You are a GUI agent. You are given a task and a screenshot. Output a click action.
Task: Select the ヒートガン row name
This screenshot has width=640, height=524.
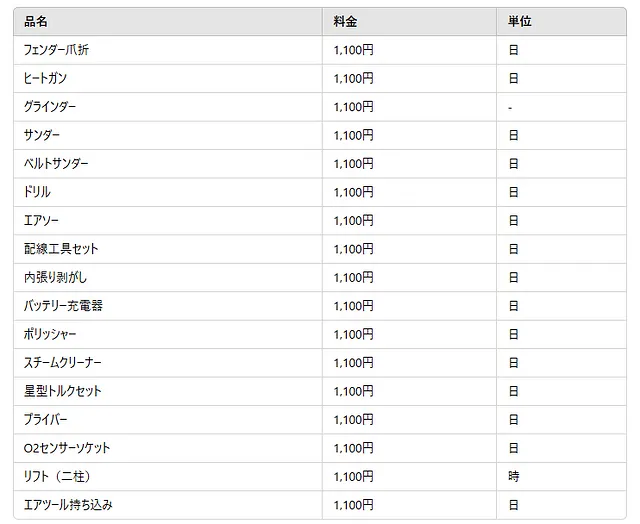pyautogui.click(x=45, y=78)
